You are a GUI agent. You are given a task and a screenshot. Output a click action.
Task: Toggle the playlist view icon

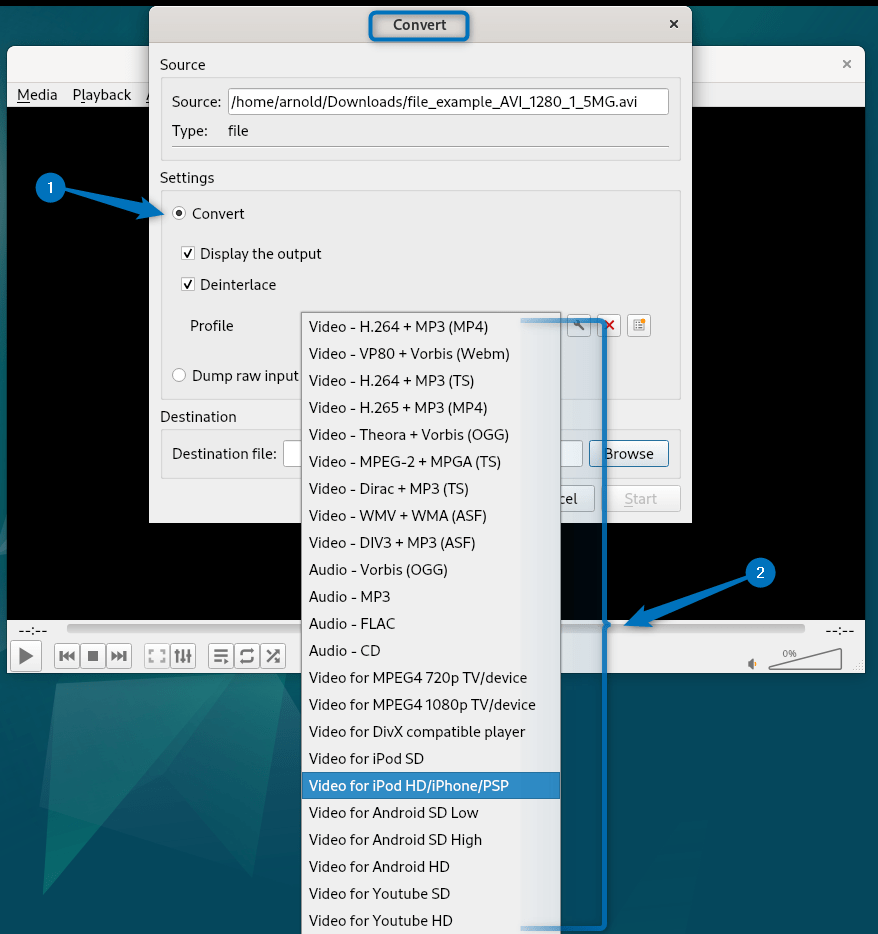[x=221, y=656]
